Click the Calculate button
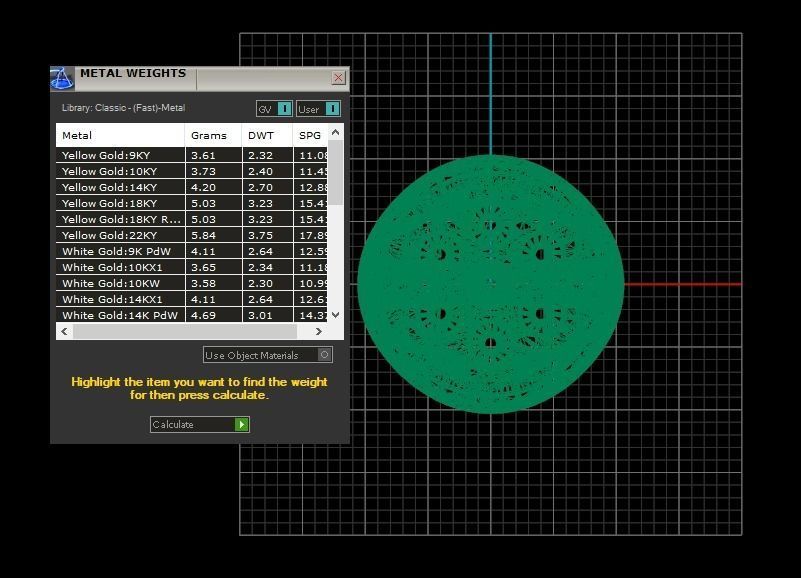801x578 pixels. (x=200, y=424)
